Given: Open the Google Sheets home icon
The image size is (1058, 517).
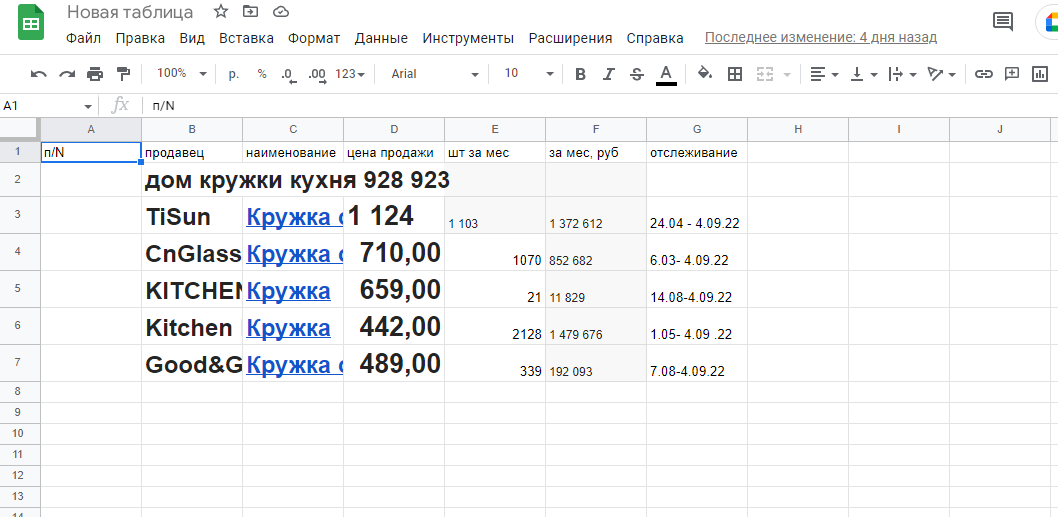Looking at the screenshot, I should point(31,22).
